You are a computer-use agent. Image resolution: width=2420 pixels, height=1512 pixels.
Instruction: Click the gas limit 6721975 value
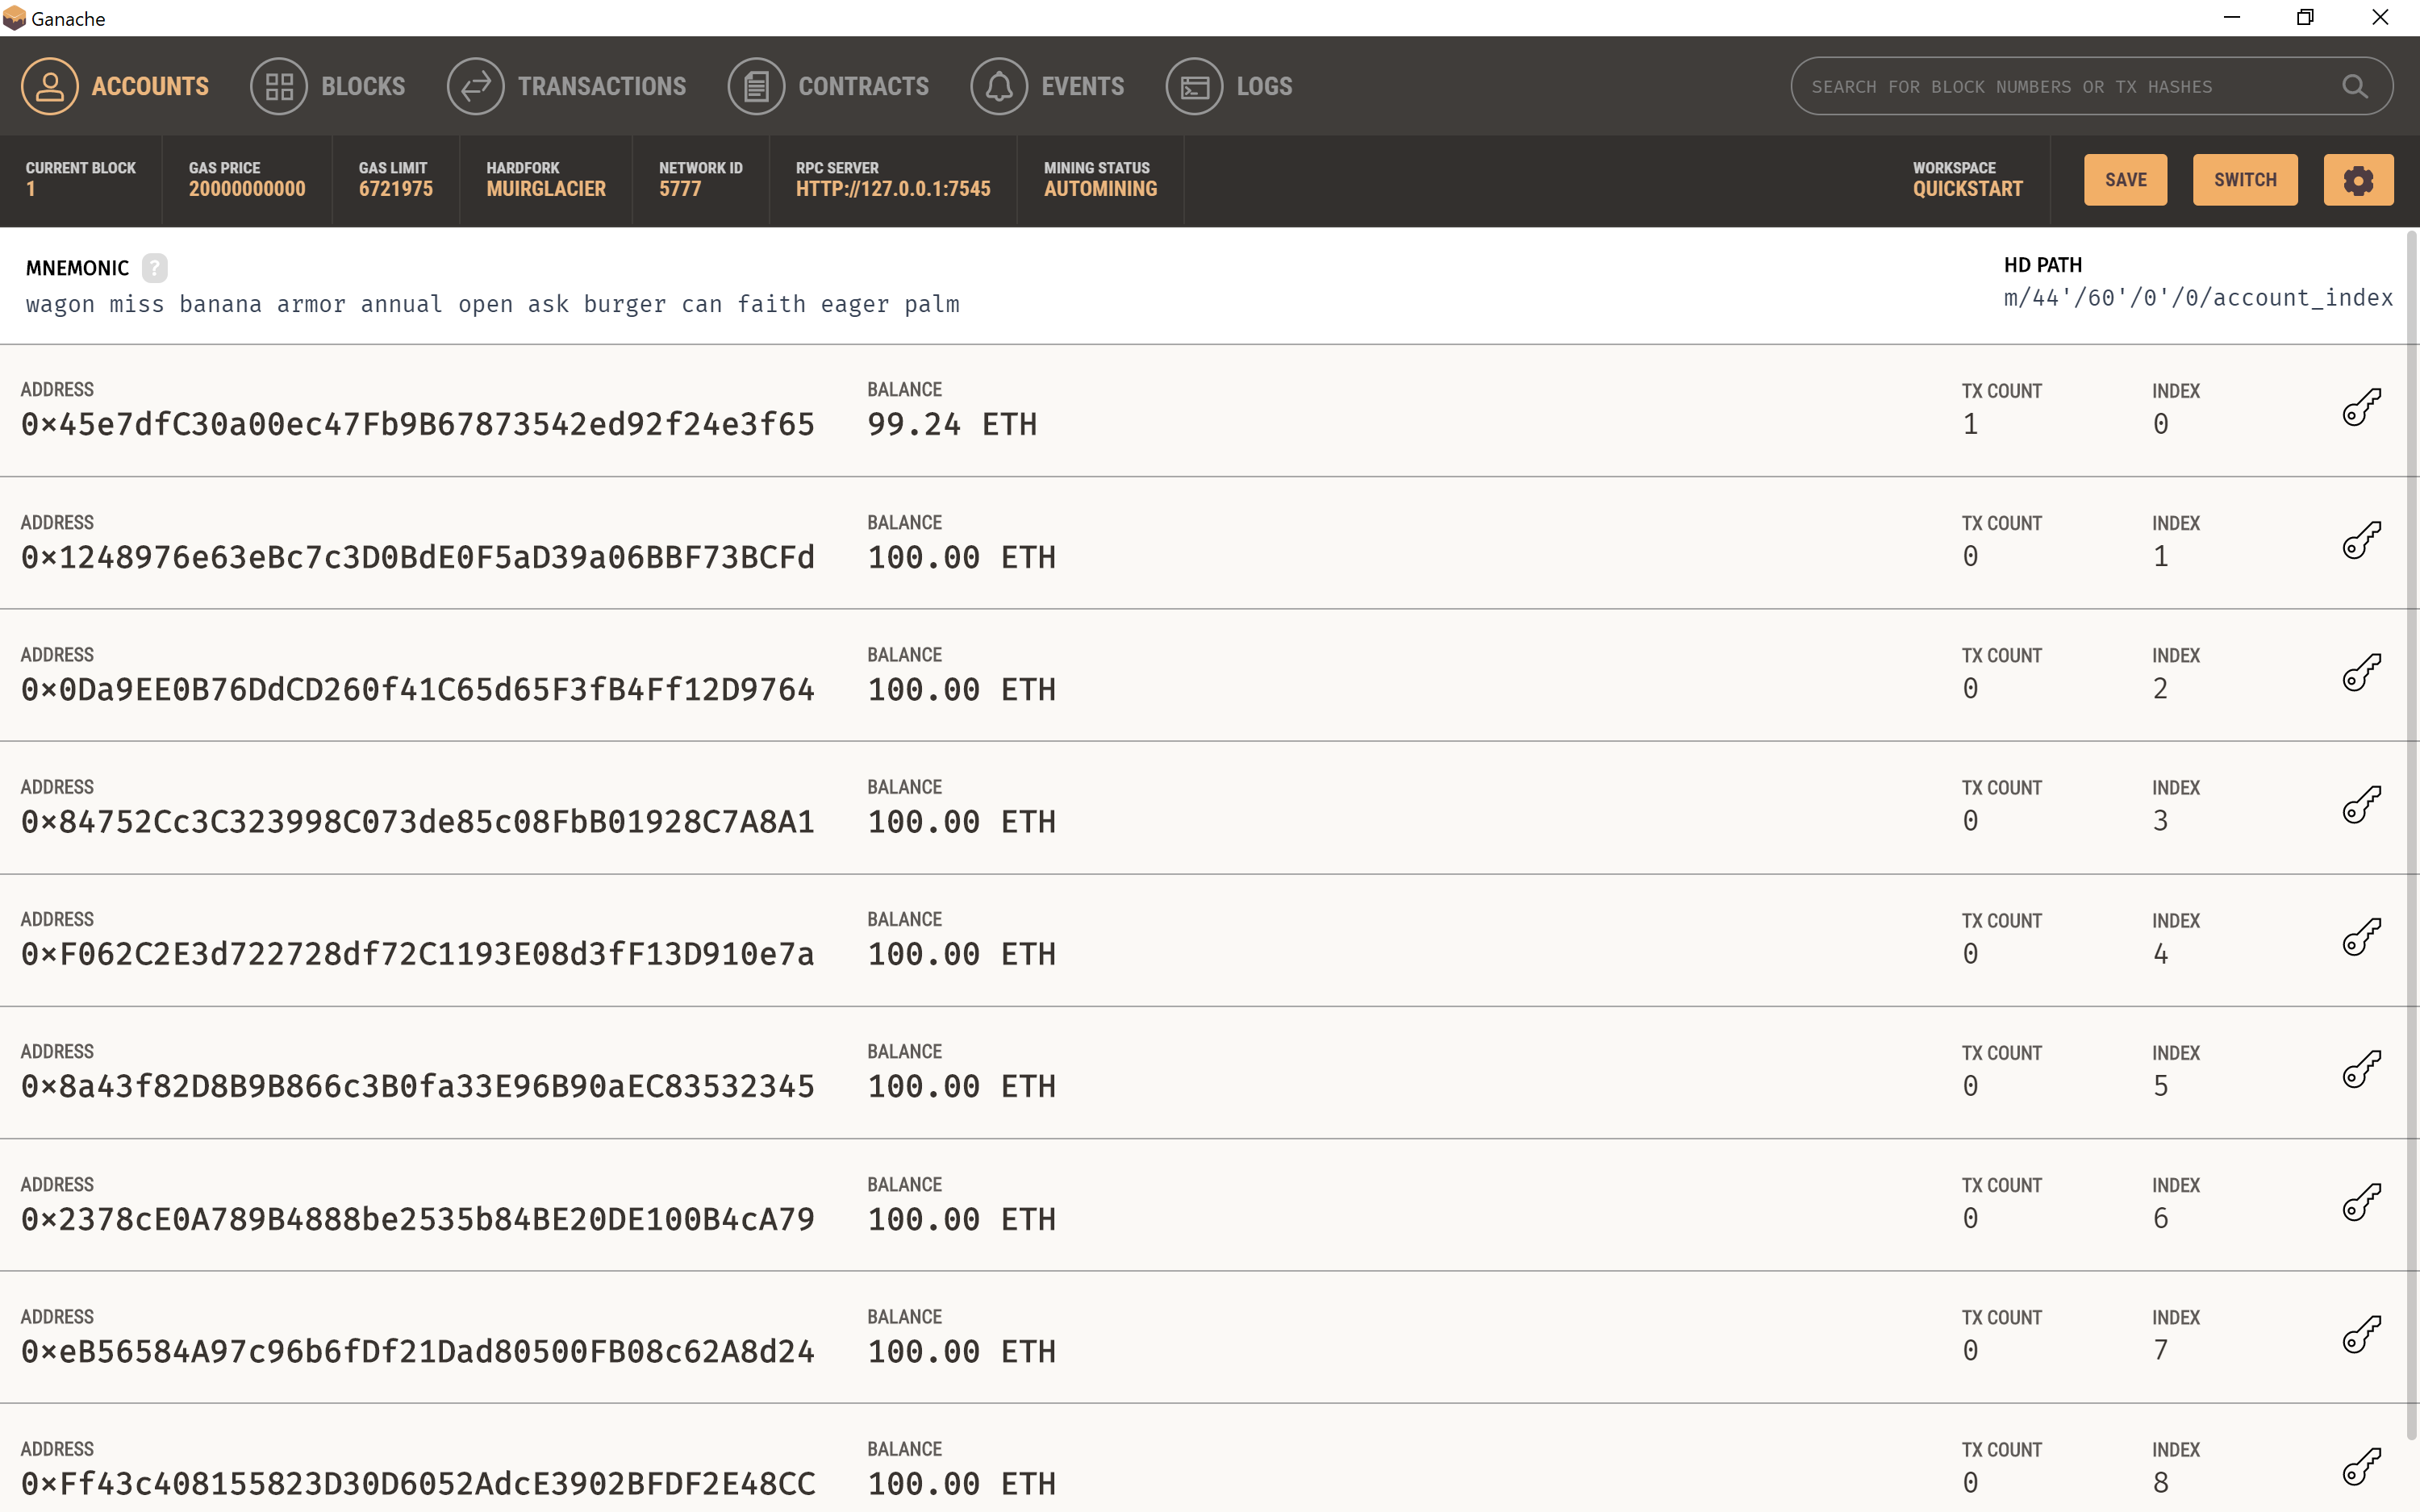pos(396,189)
